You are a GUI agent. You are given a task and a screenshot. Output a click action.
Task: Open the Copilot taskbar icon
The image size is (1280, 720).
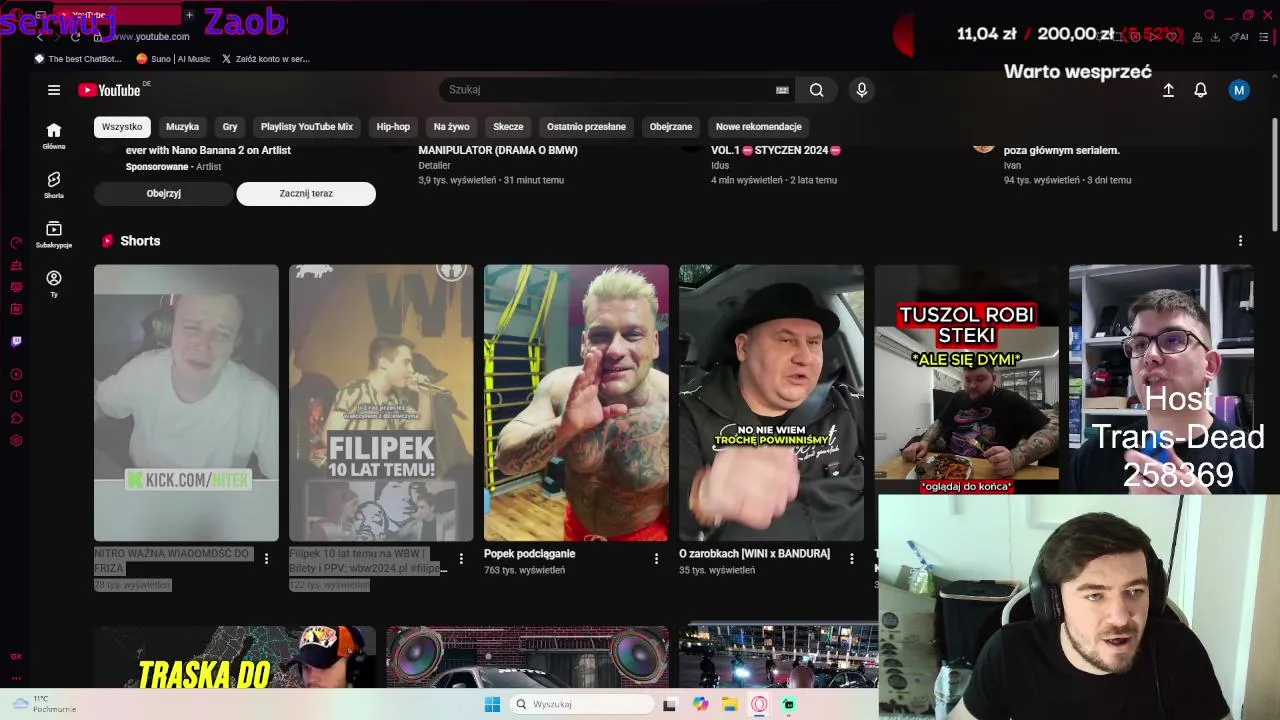pos(700,705)
